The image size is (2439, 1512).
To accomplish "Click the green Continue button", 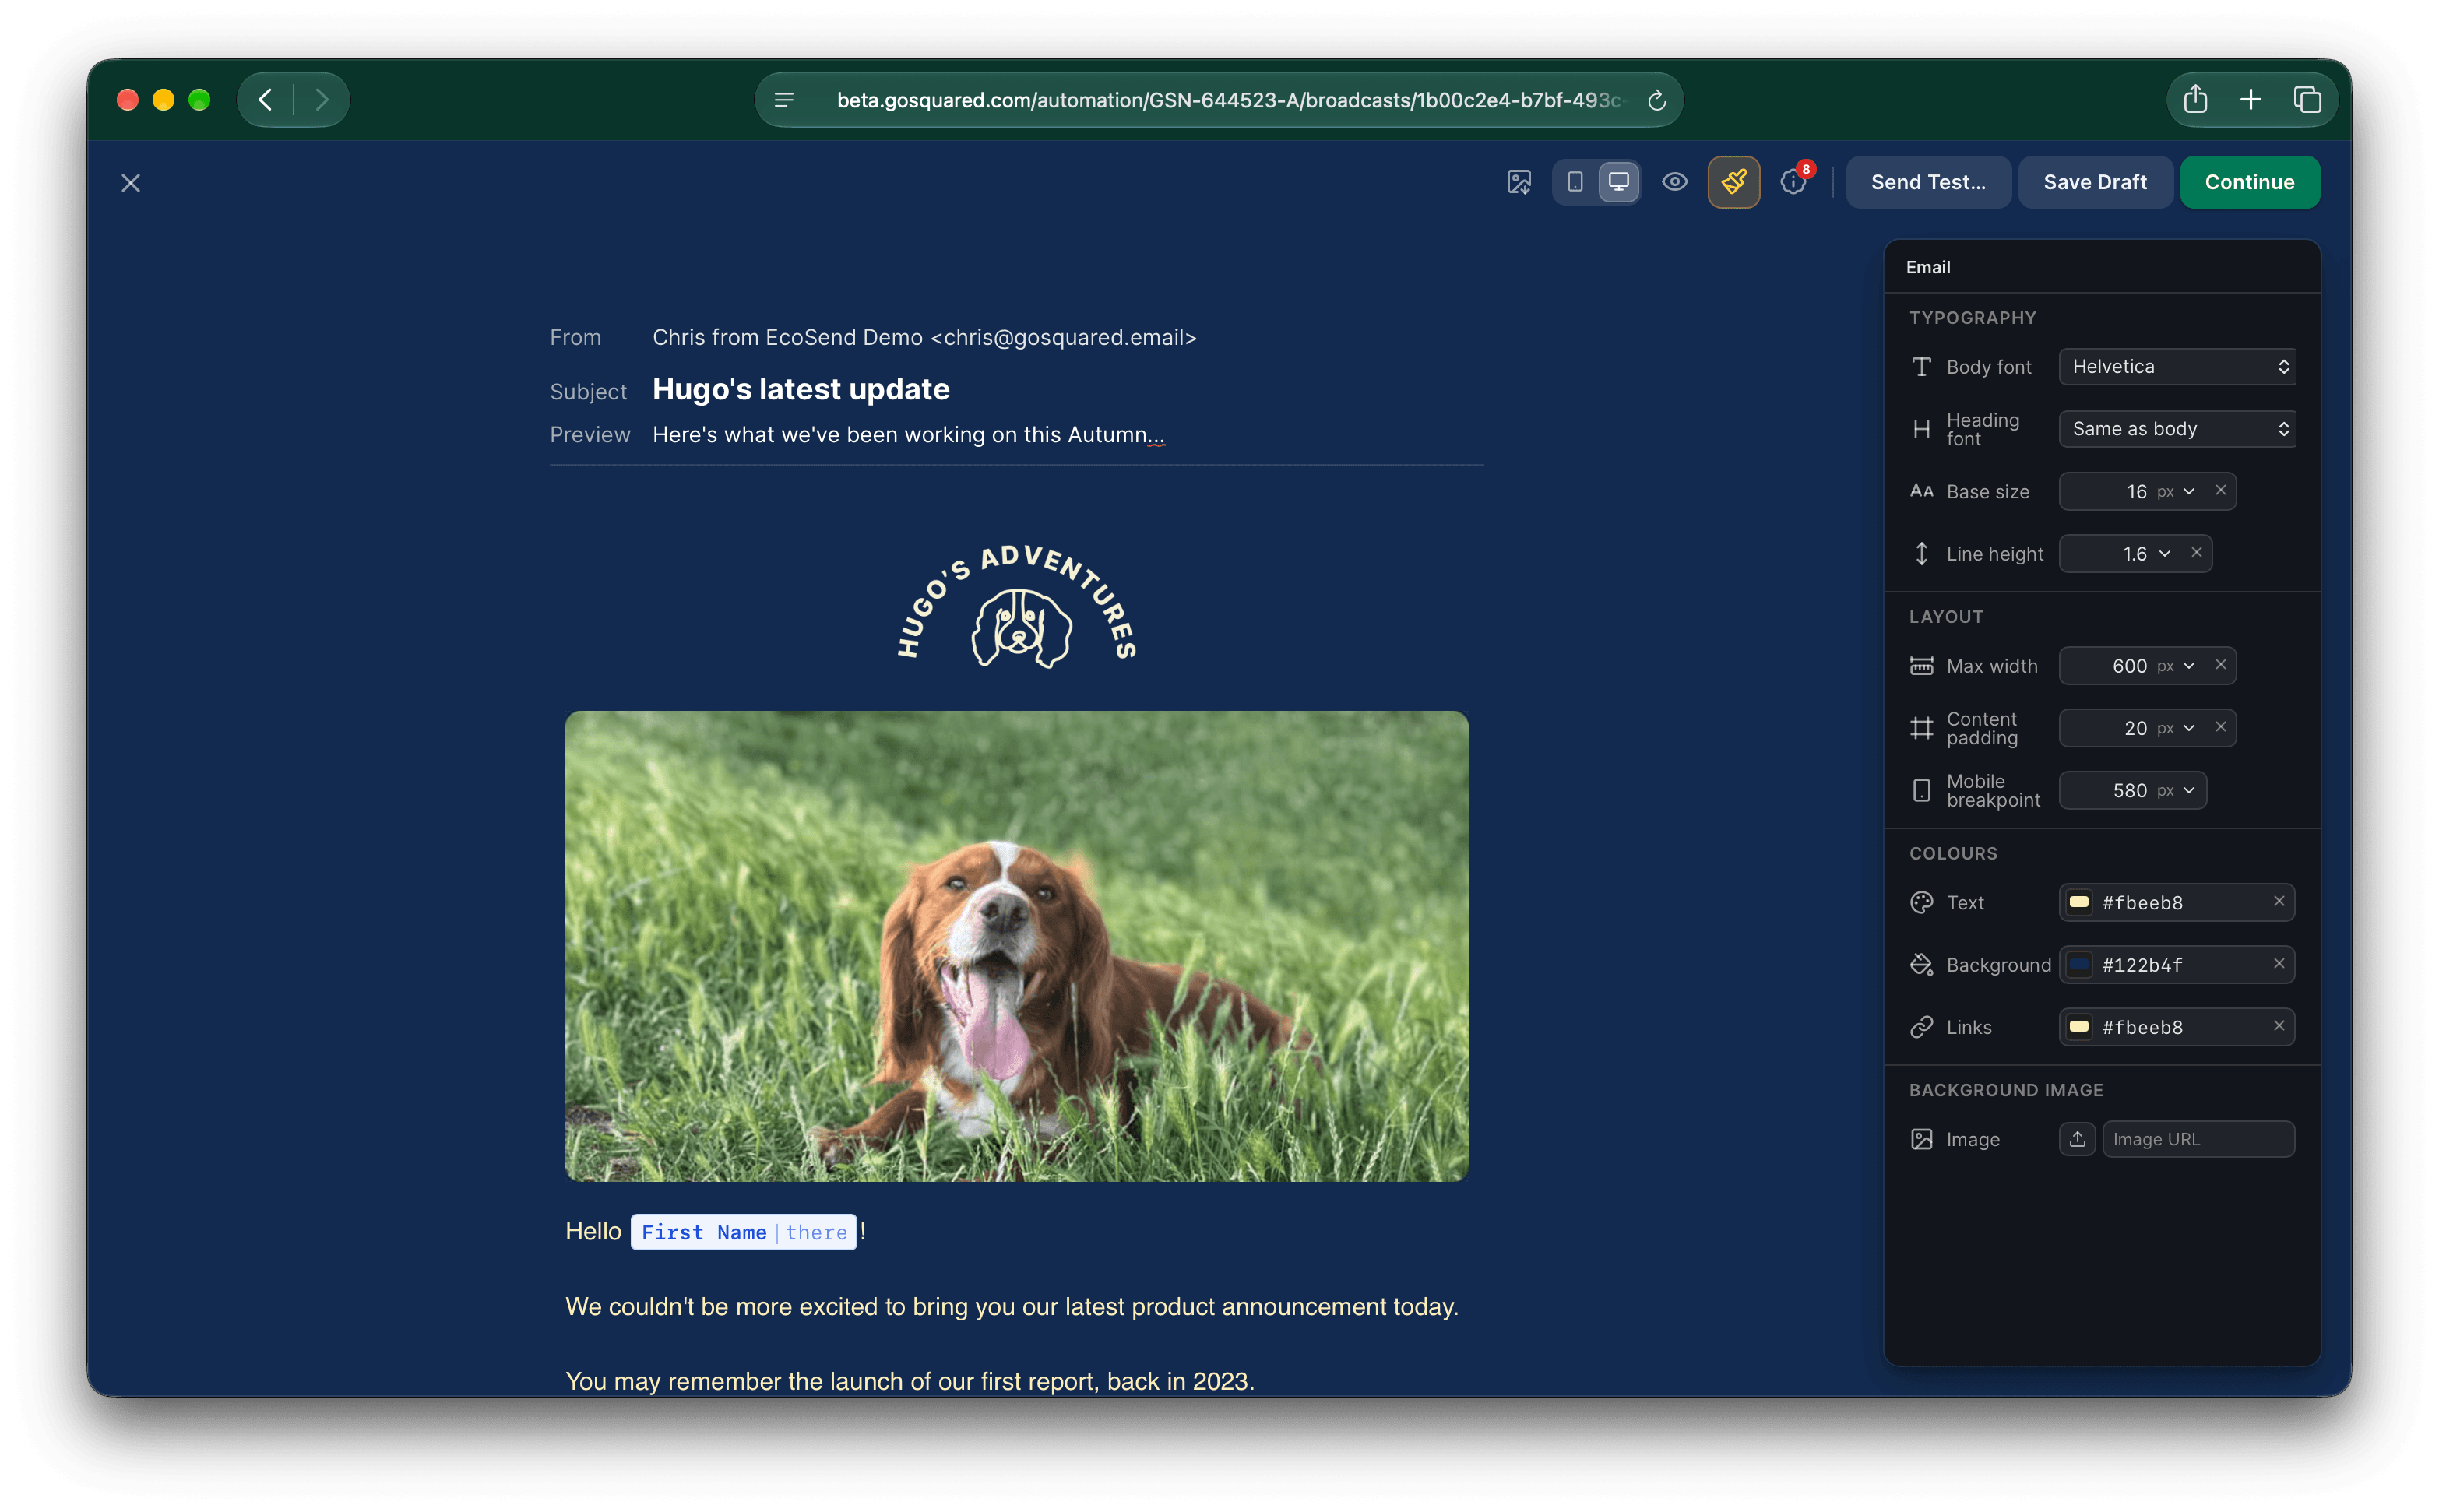I will coord(2249,182).
